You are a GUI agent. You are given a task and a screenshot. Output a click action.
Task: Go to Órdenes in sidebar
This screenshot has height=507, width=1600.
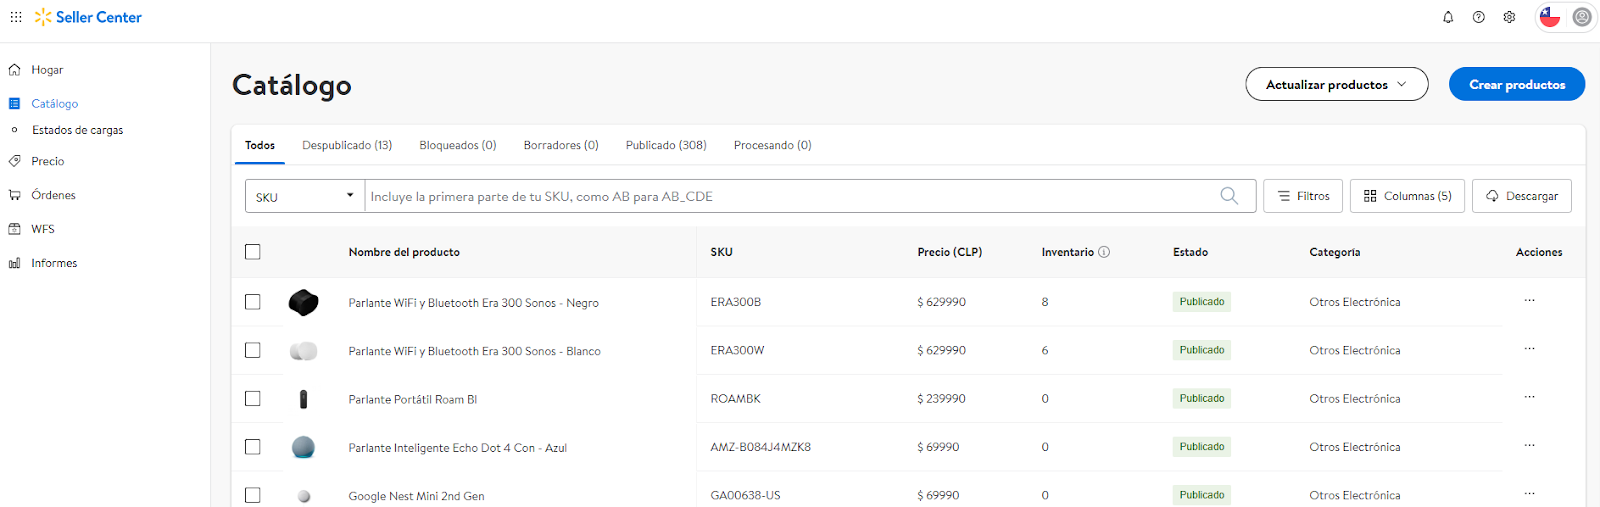pyautogui.click(x=53, y=195)
